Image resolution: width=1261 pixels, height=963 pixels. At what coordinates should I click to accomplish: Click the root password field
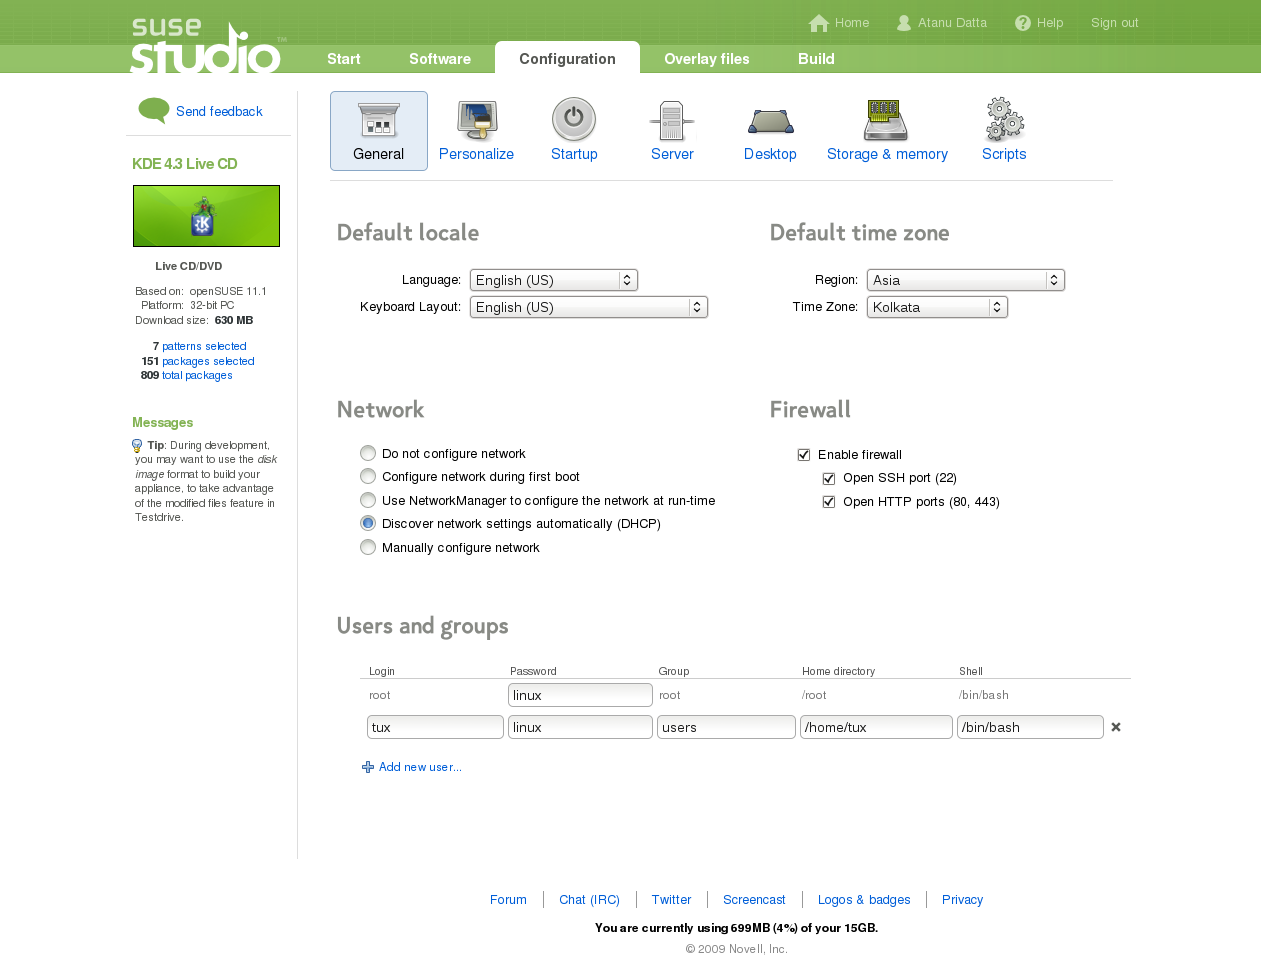pyautogui.click(x=580, y=695)
